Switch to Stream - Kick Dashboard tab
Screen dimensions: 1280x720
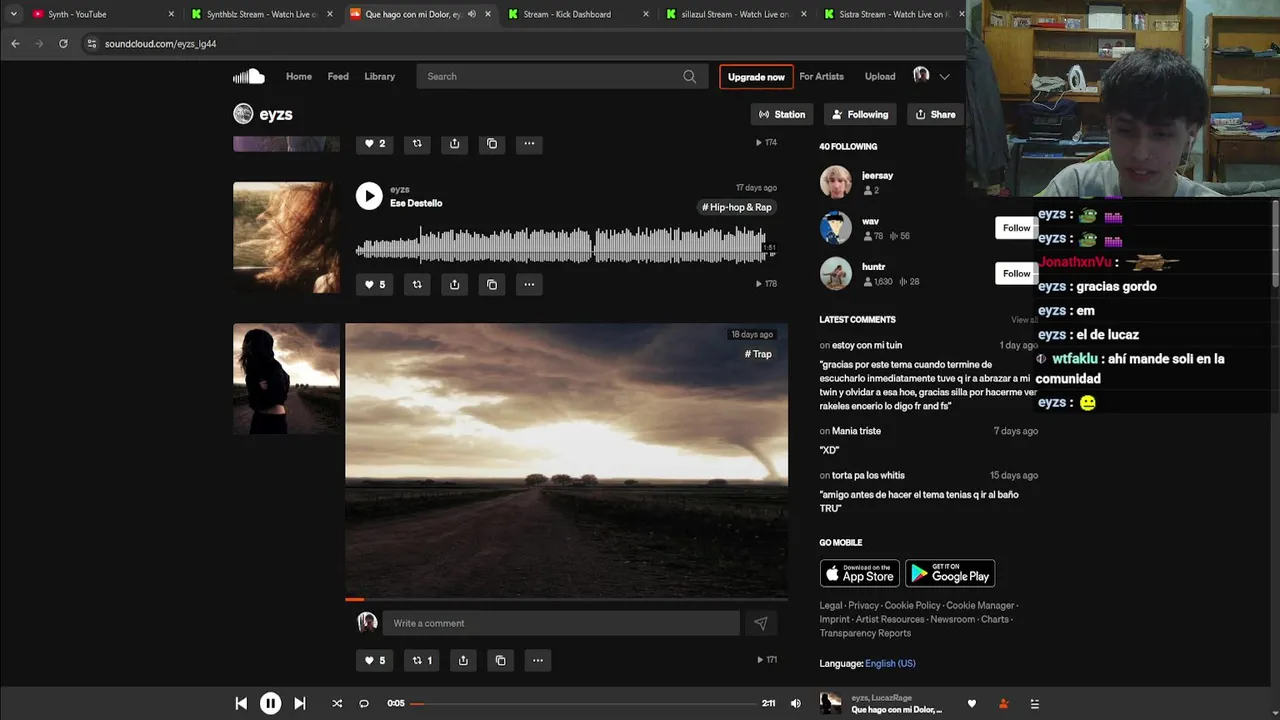[576, 14]
